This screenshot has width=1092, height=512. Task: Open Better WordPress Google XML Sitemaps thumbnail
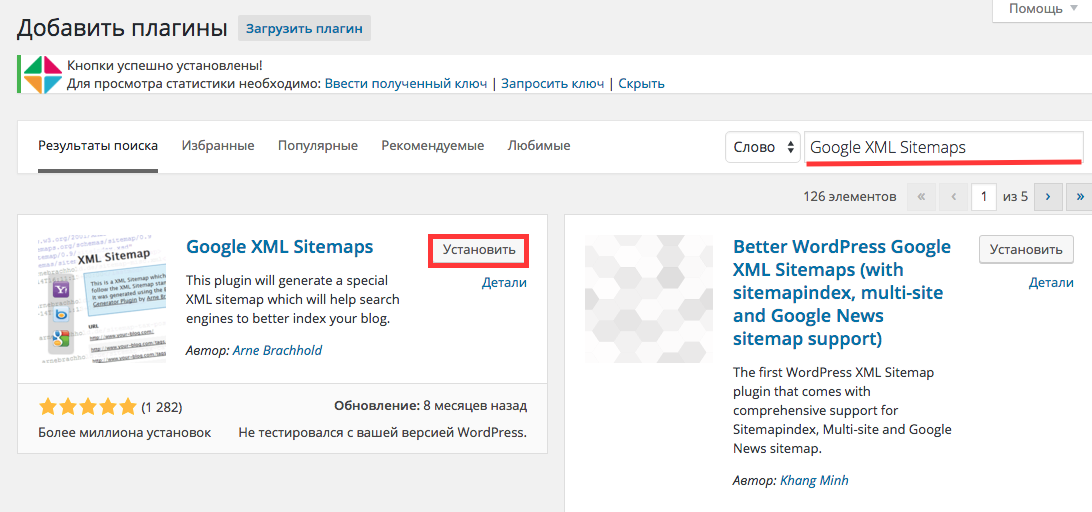[648, 299]
